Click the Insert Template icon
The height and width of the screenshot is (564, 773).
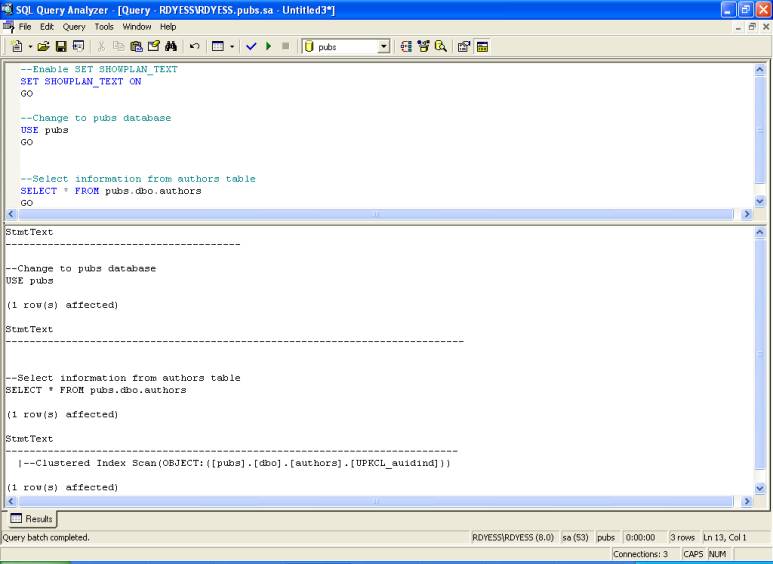[x=78, y=46]
